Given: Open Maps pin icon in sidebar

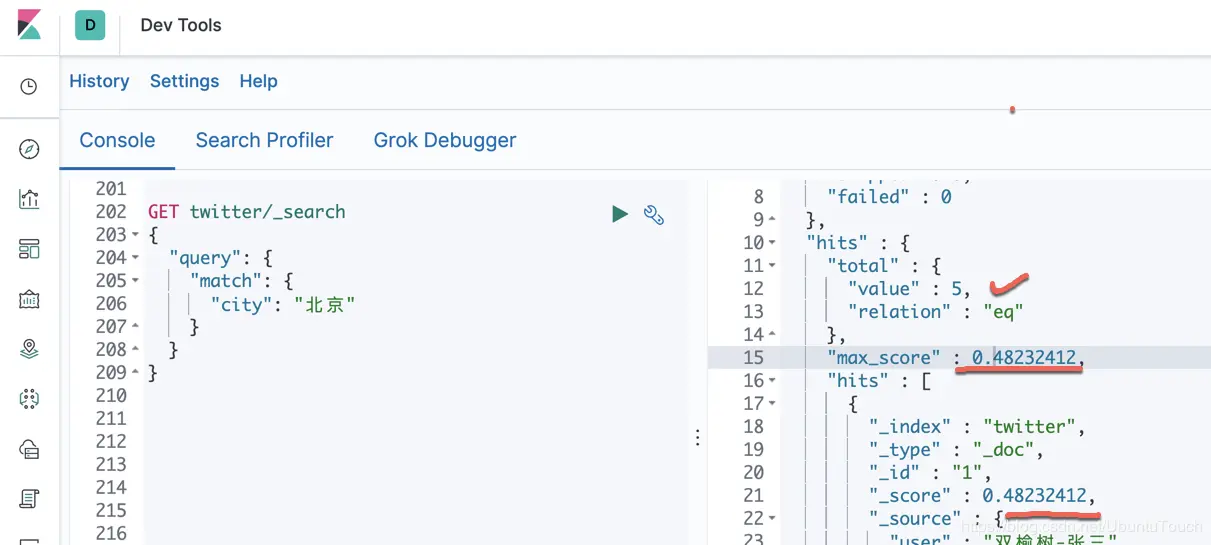Looking at the screenshot, I should 29,349.
